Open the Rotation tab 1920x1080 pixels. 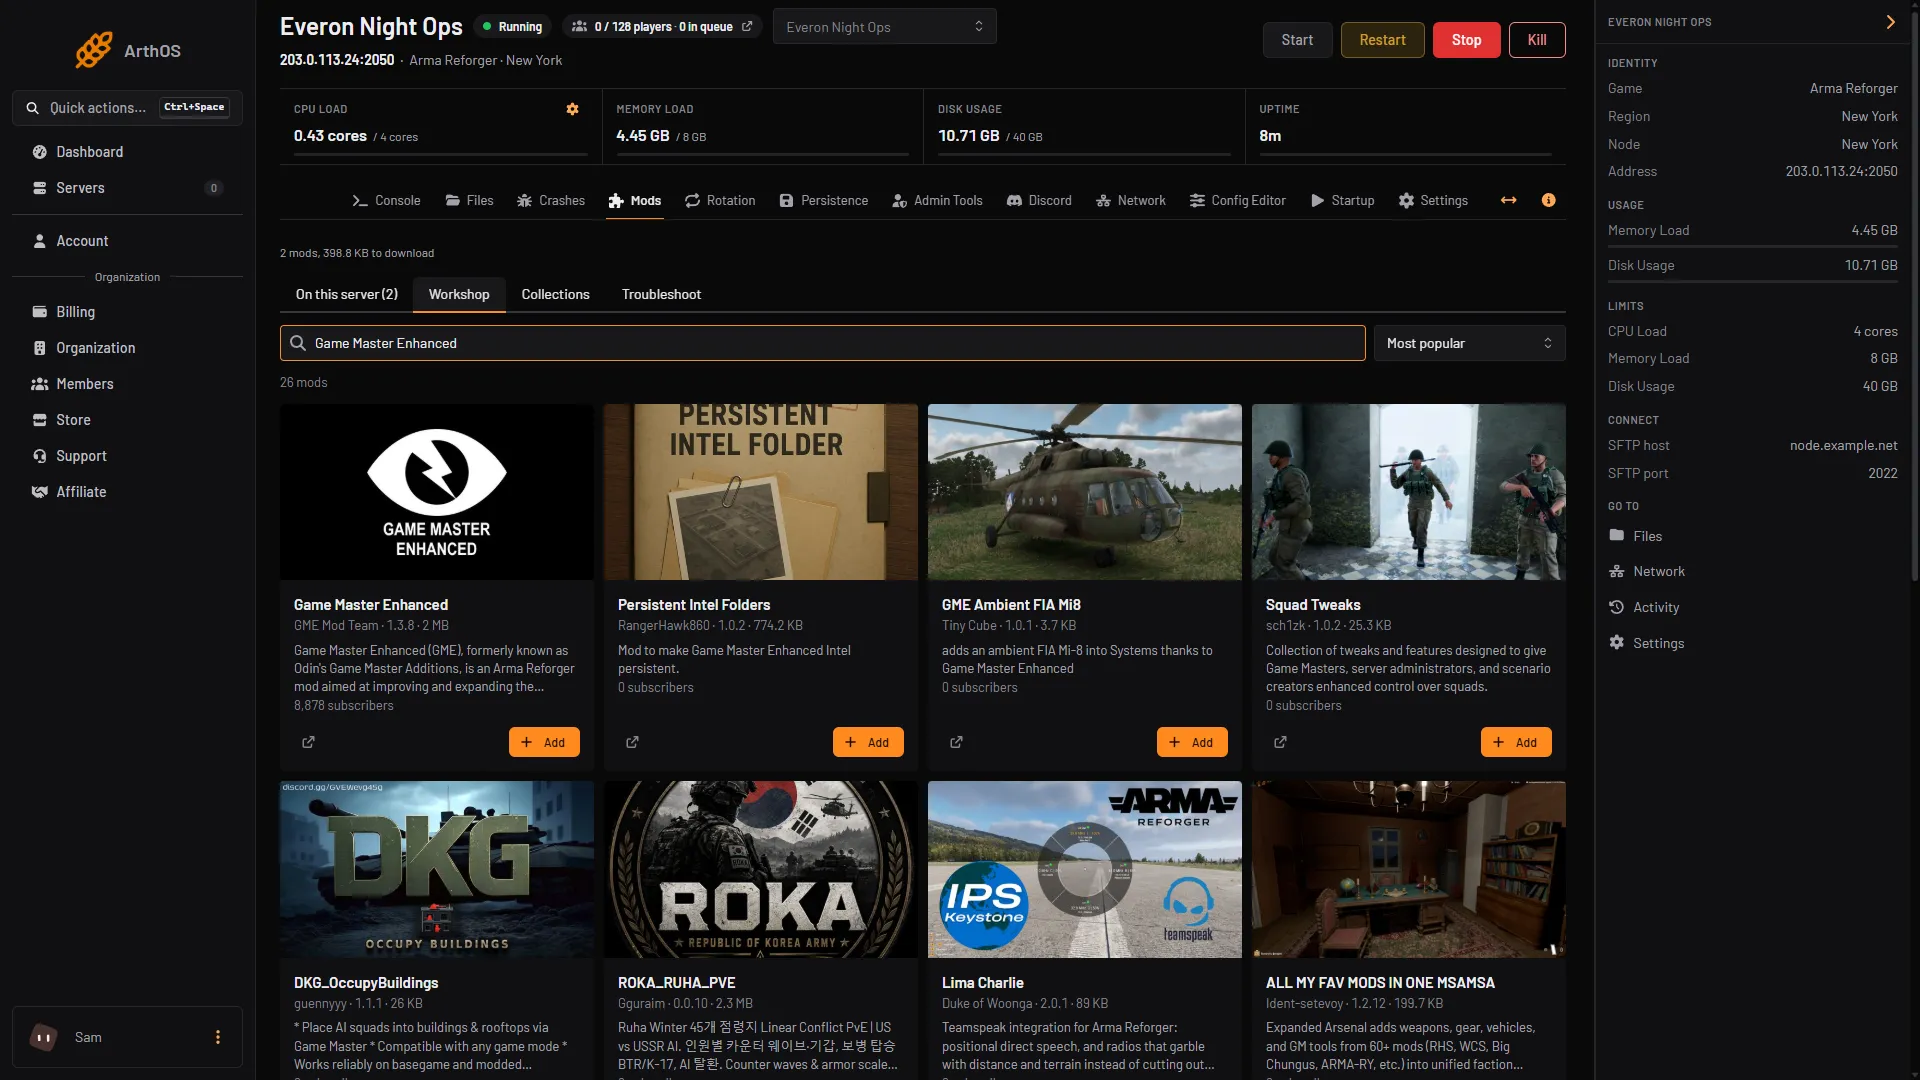coord(720,200)
